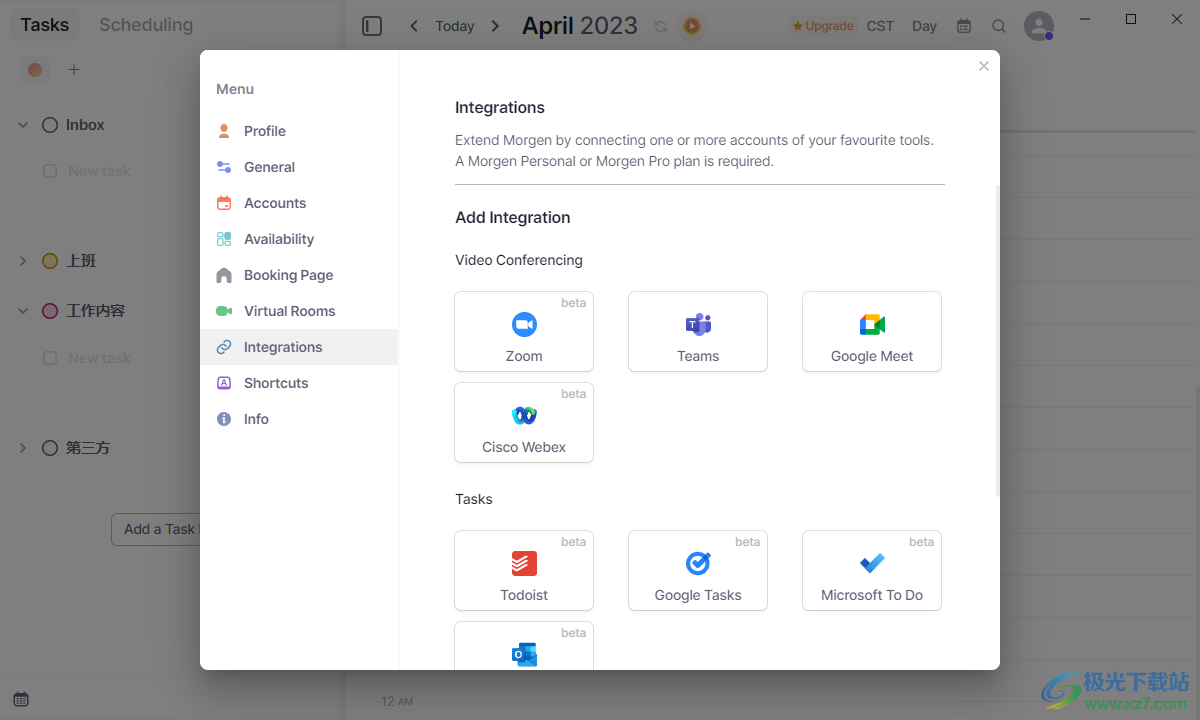
Task: Select the Cisco Webex integration card
Action: [524, 422]
